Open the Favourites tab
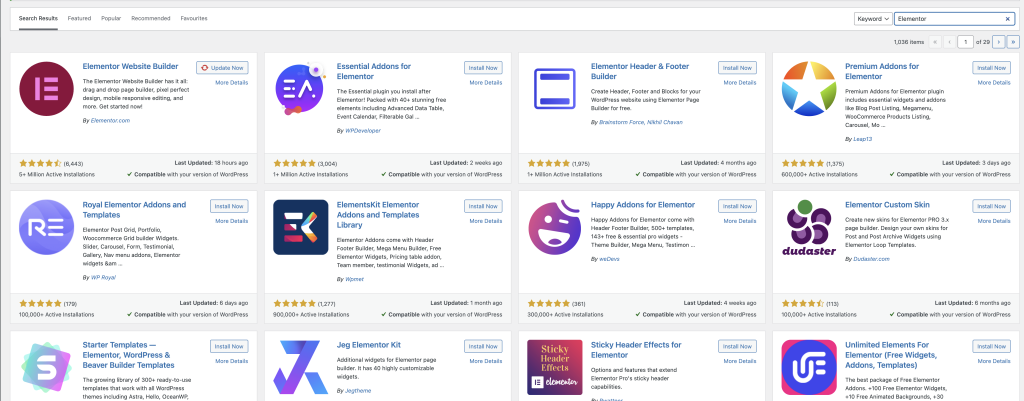Viewport: 1024px width, 401px height. pyautogui.click(x=194, y=18)
